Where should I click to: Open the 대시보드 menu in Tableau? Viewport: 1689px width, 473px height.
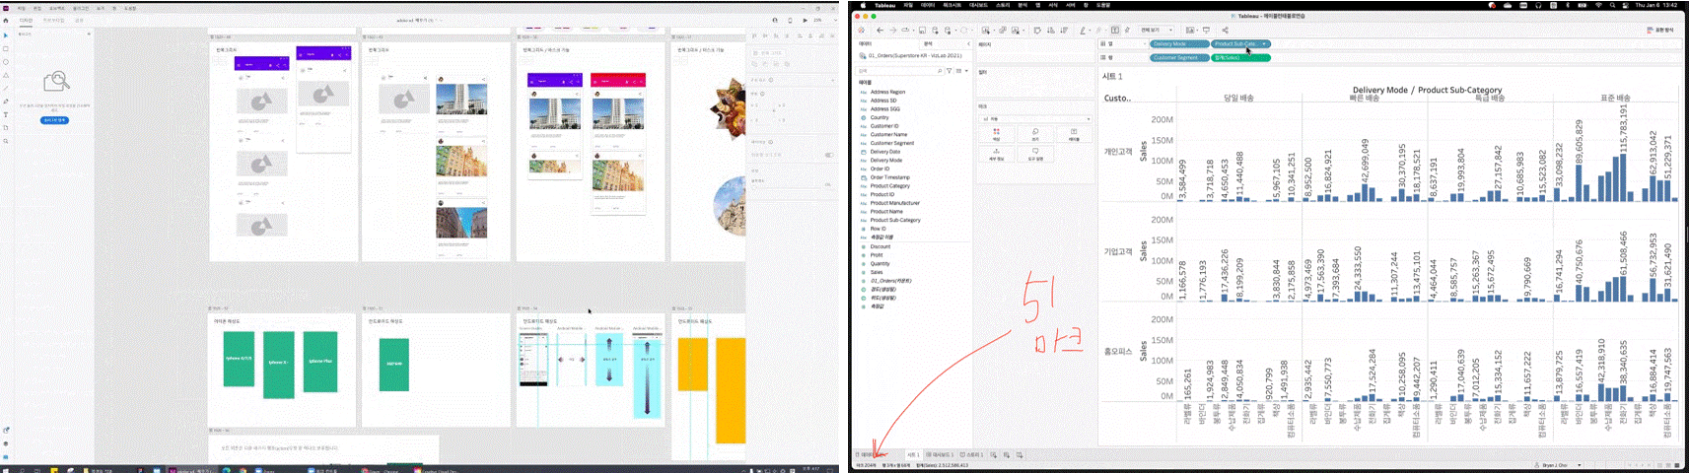pos(978,5)
